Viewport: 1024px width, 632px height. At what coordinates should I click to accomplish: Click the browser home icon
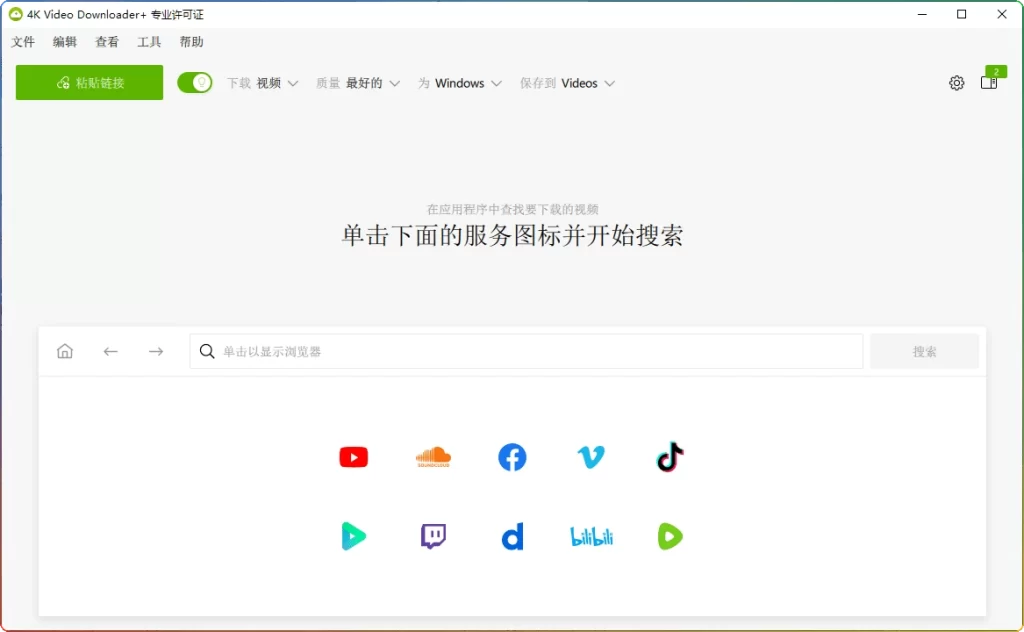point(65,351)
